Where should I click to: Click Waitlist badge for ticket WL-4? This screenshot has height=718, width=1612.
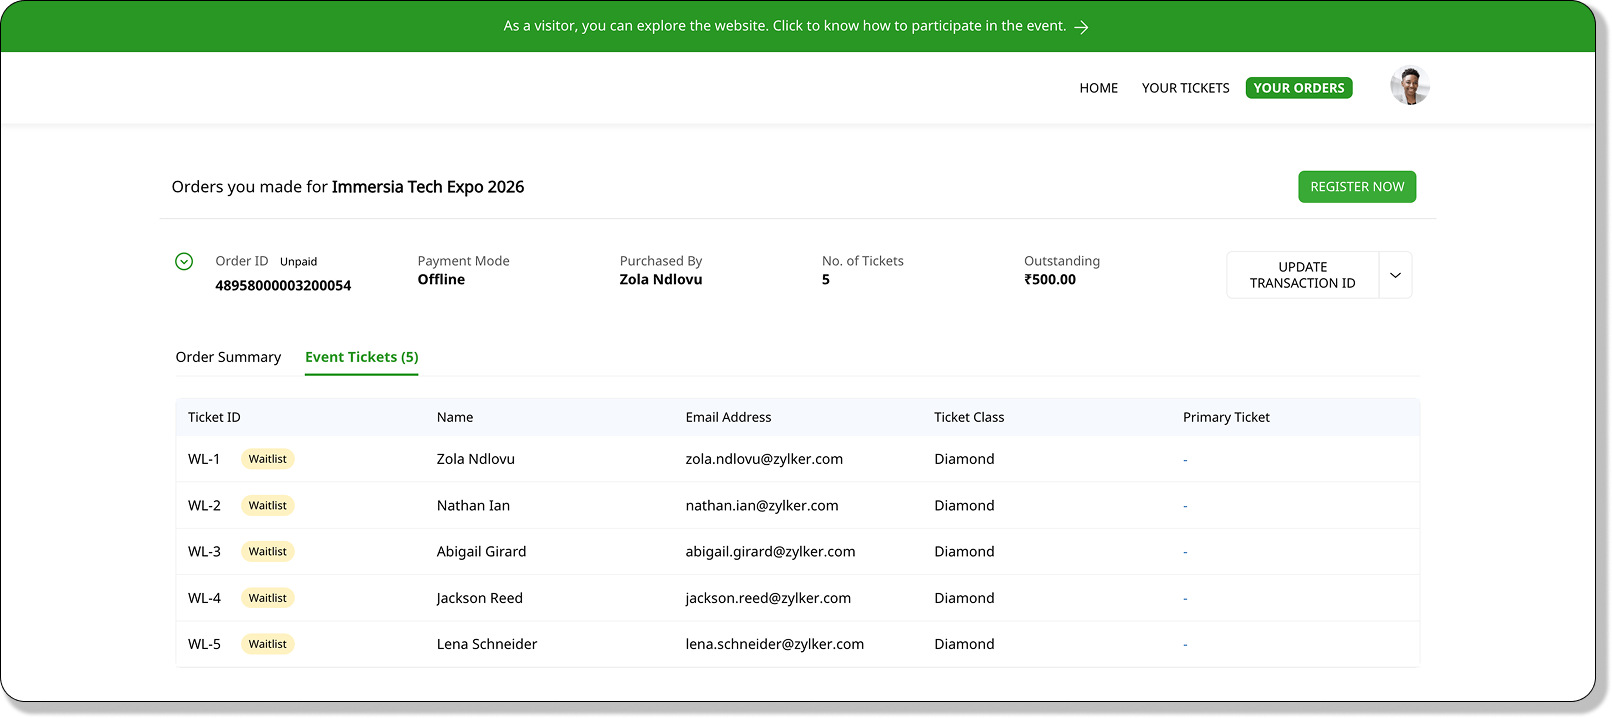pyautogui.click(x=267, y=598)
